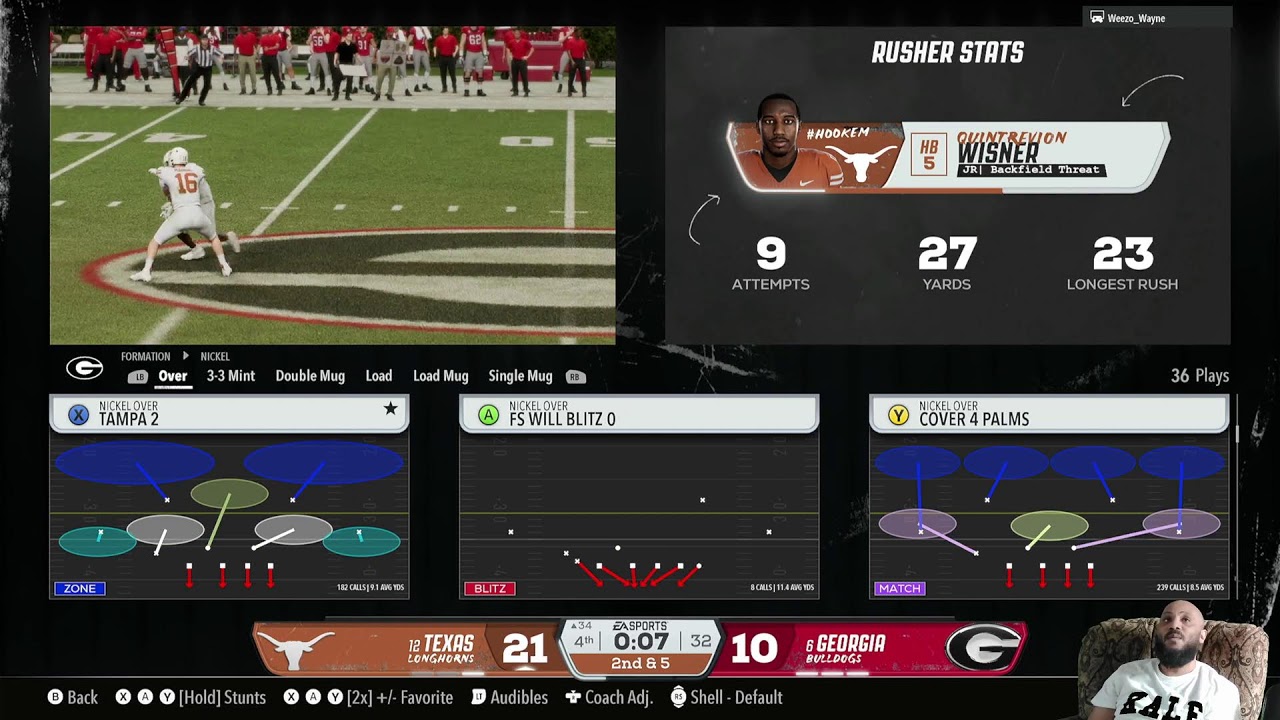Click the A button glyph on FS Will Blitz 0
Image resolution: width=1280 pixels, height=720 pixels.
[488, 415]
